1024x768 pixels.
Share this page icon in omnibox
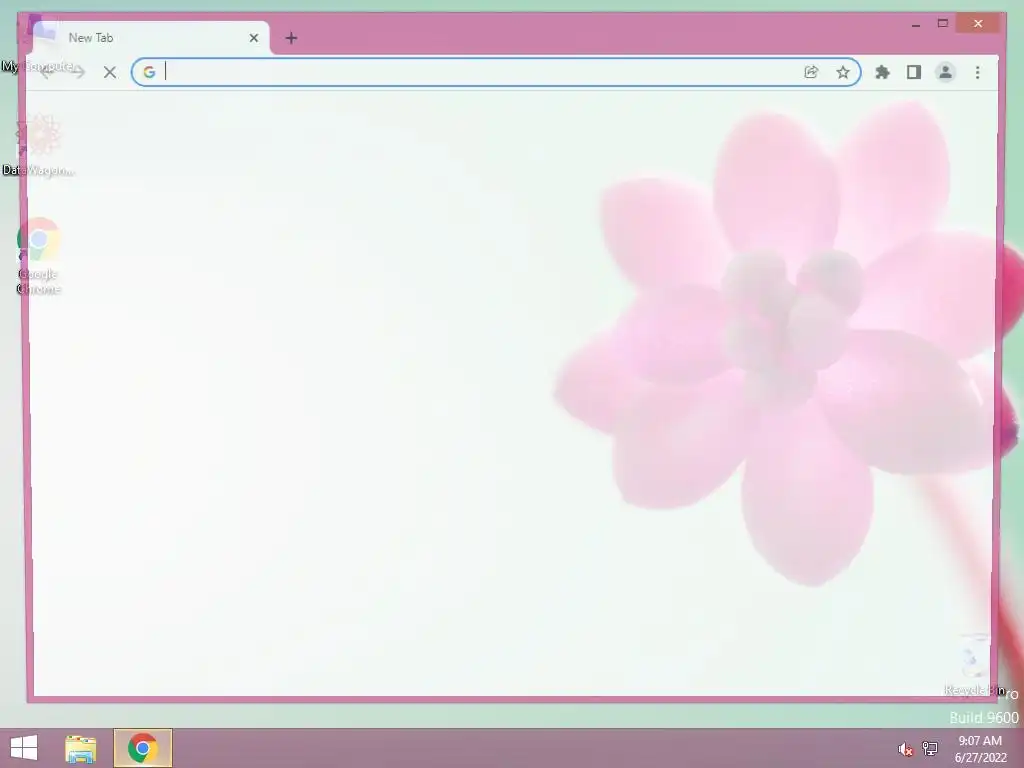point(811,72)
